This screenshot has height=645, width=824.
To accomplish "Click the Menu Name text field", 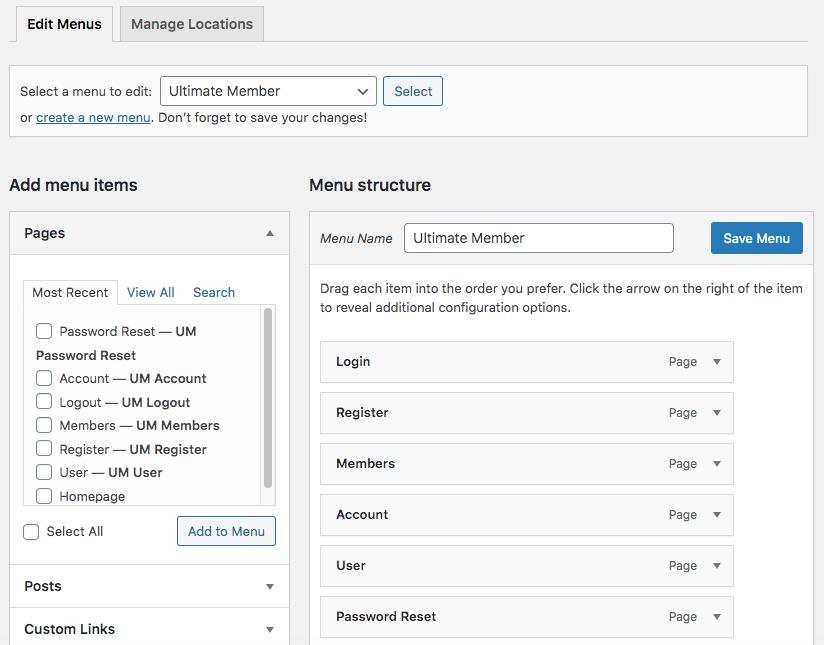I will click(x=539, y=238).
